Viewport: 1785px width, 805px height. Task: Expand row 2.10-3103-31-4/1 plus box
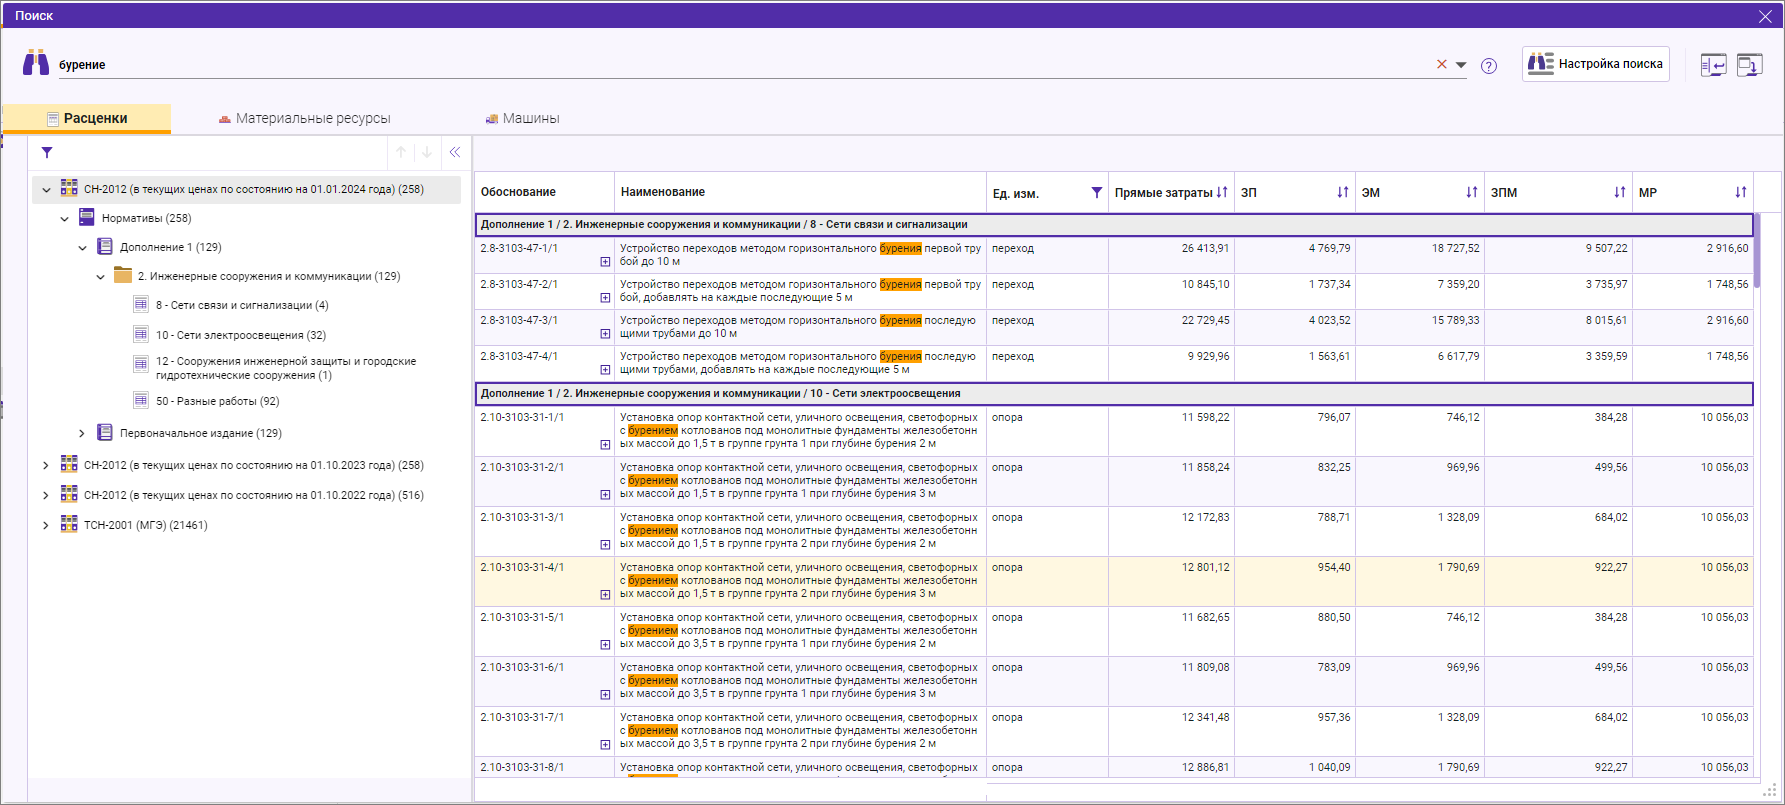(605, 595)
